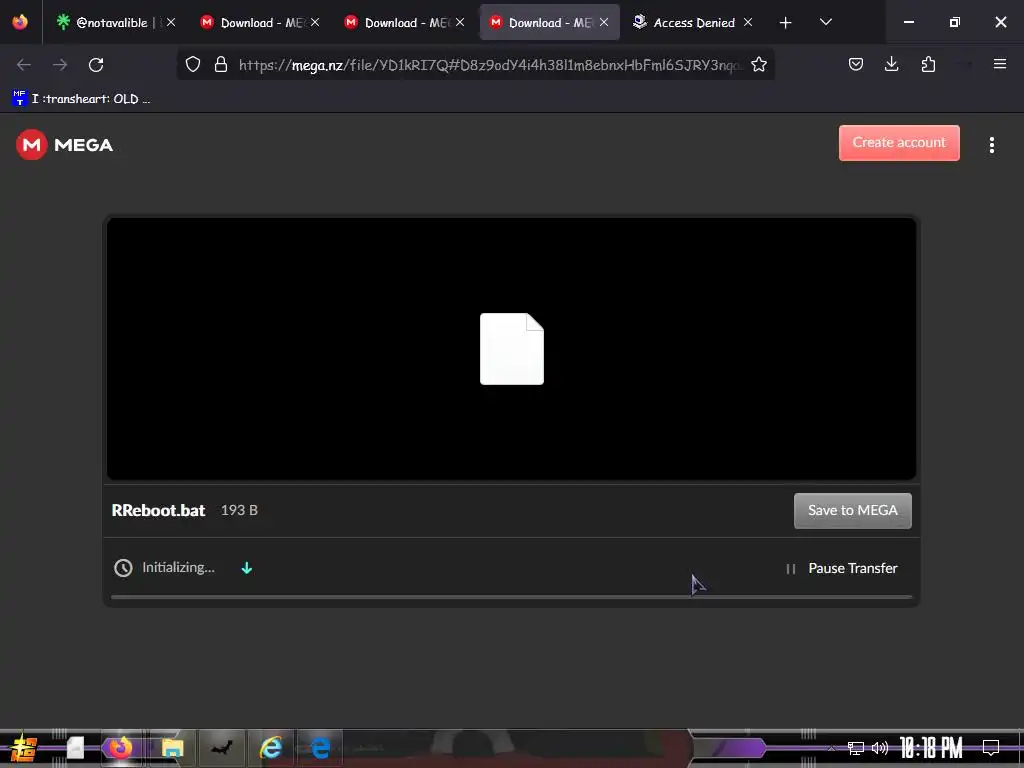1024x768 pixels.
Task: Pause the transfer
Action: (x=842, y=568)
